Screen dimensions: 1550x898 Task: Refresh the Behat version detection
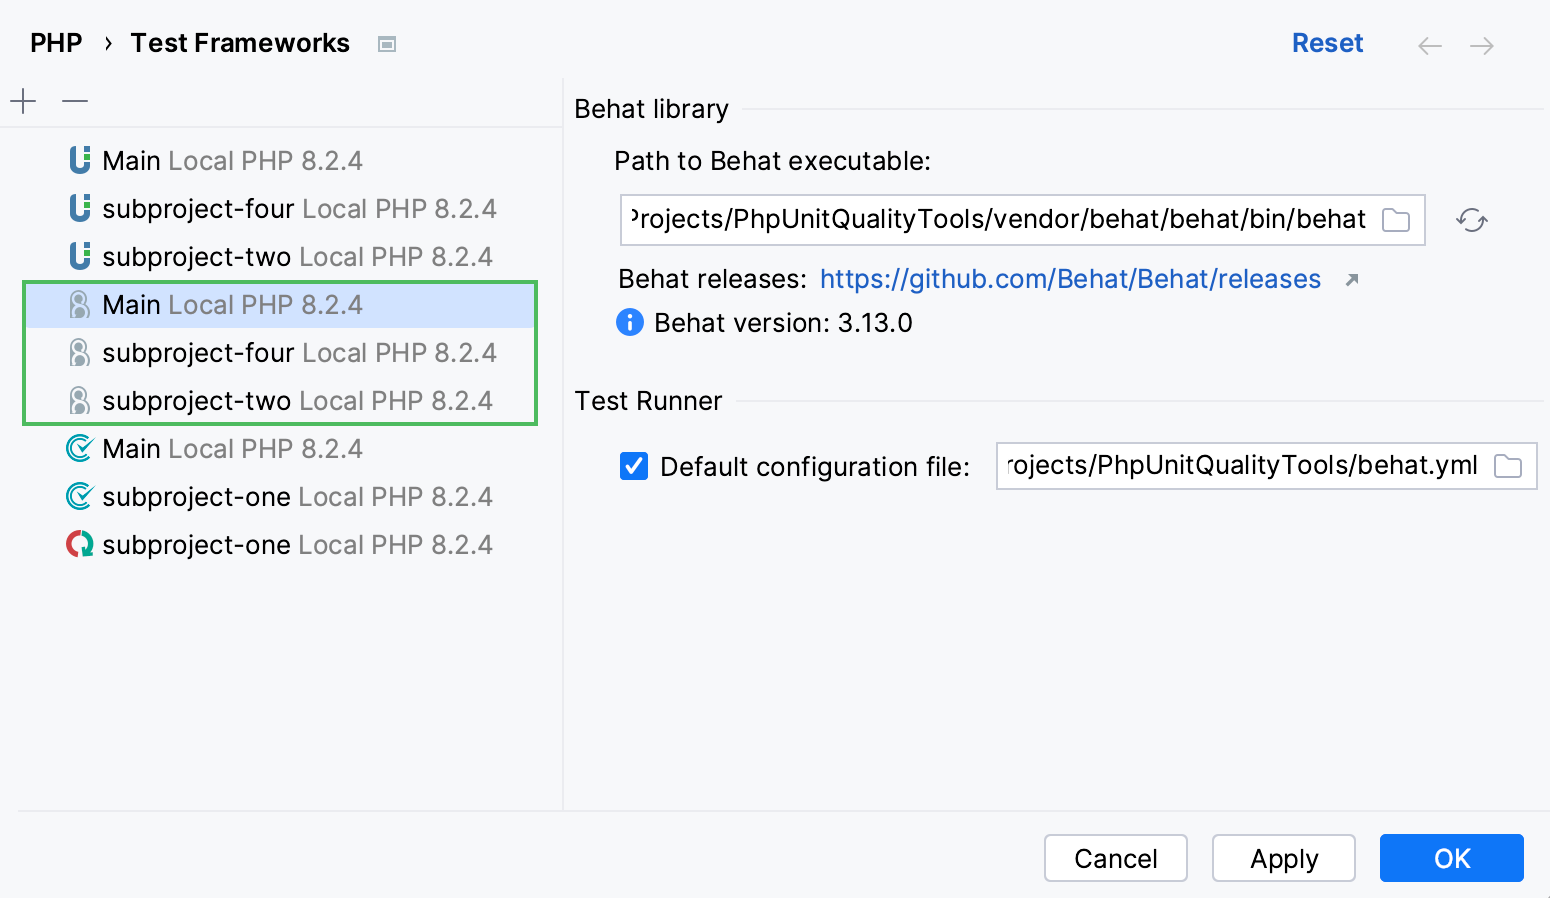[x=1471, y=220]
